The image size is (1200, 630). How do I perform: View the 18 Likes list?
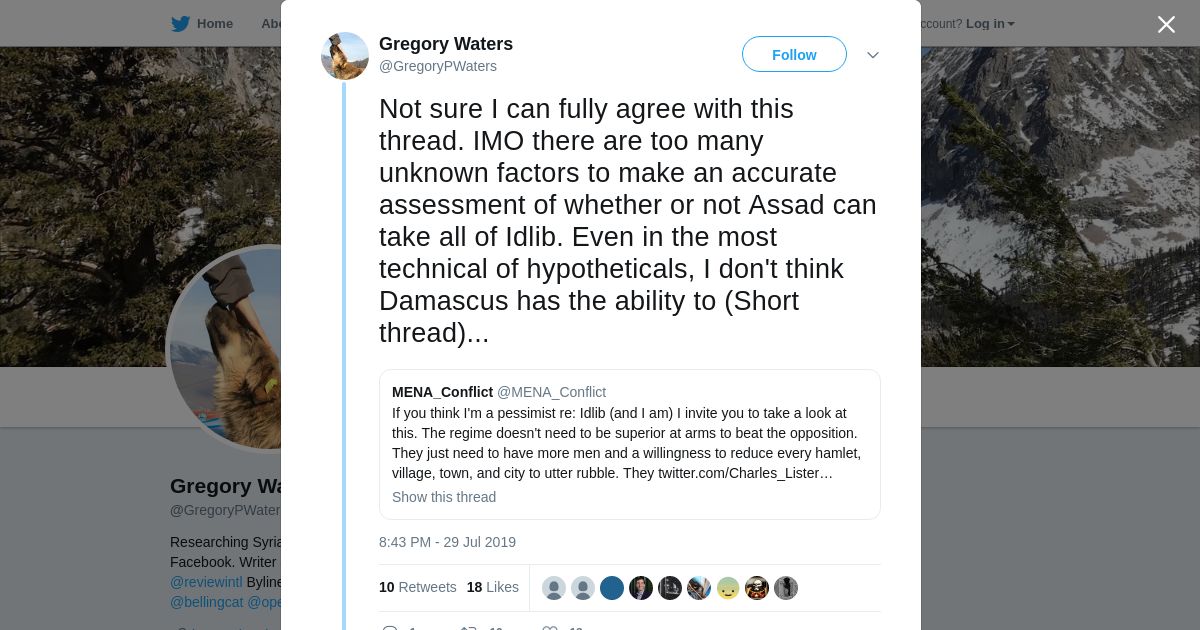tap(492, 587)
